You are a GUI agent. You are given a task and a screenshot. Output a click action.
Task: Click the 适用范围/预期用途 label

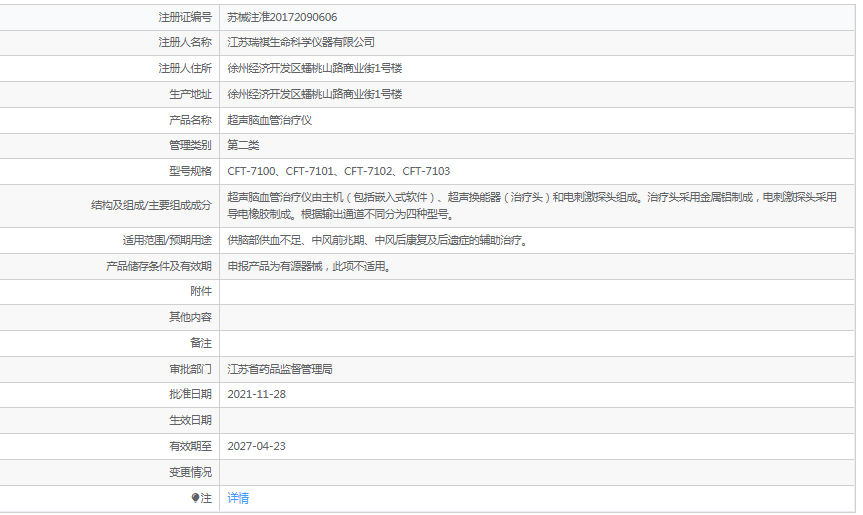coord(167,240)
